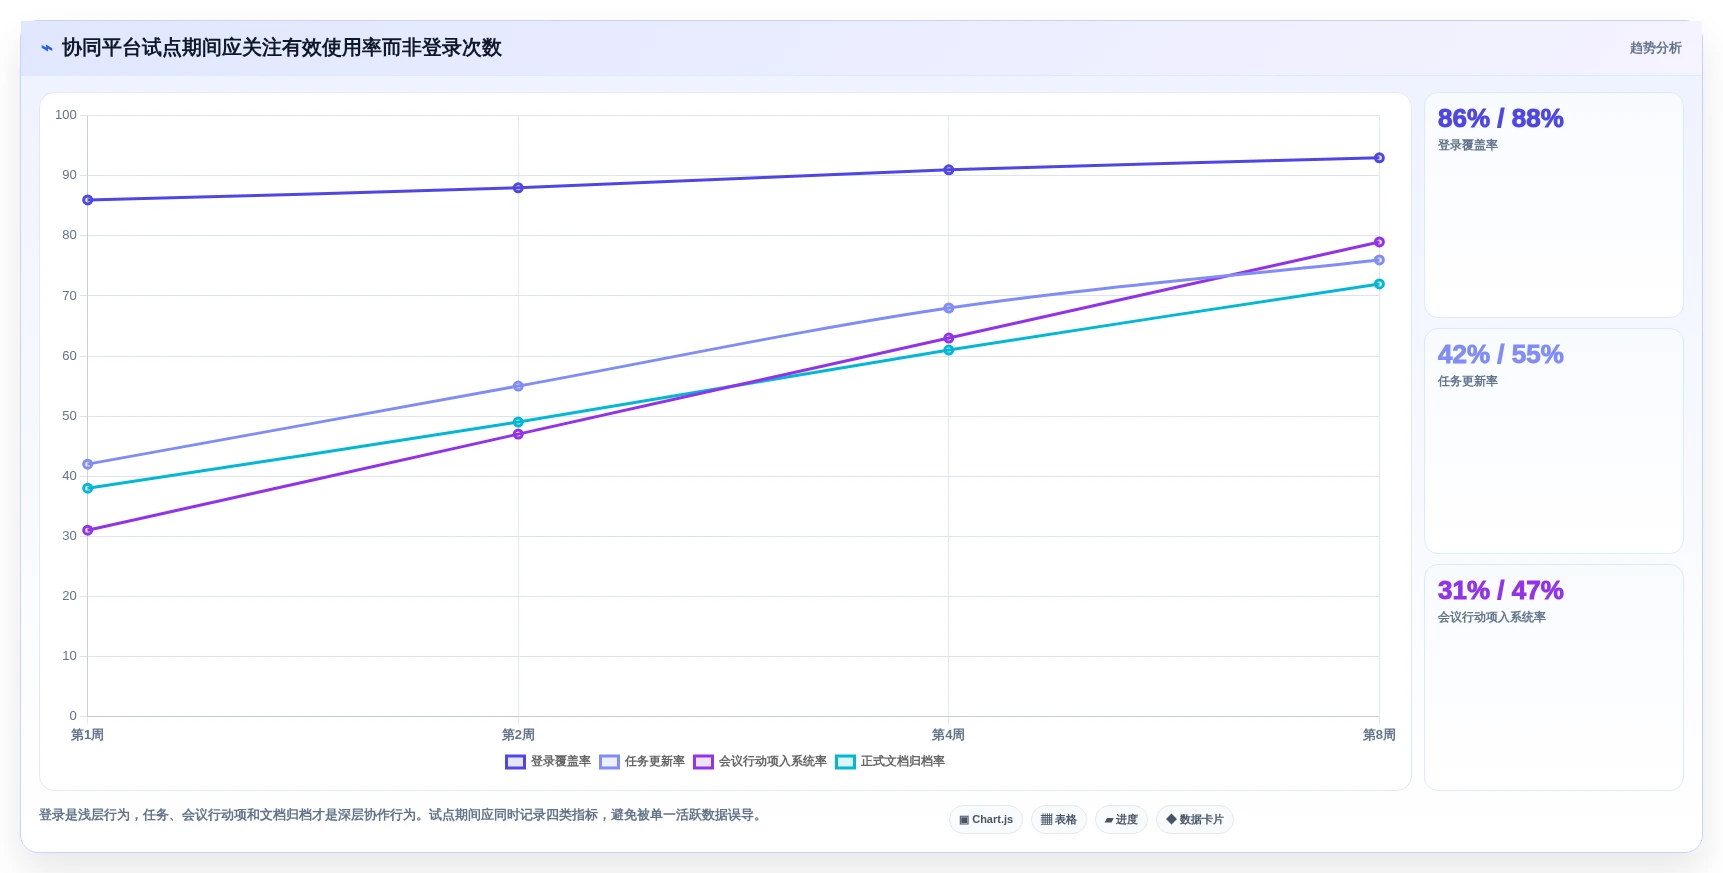Toggle the 登录覆盖率 legend swatch
The height and width of the screenshot is (873, 1723).
(x=515, y=762)
